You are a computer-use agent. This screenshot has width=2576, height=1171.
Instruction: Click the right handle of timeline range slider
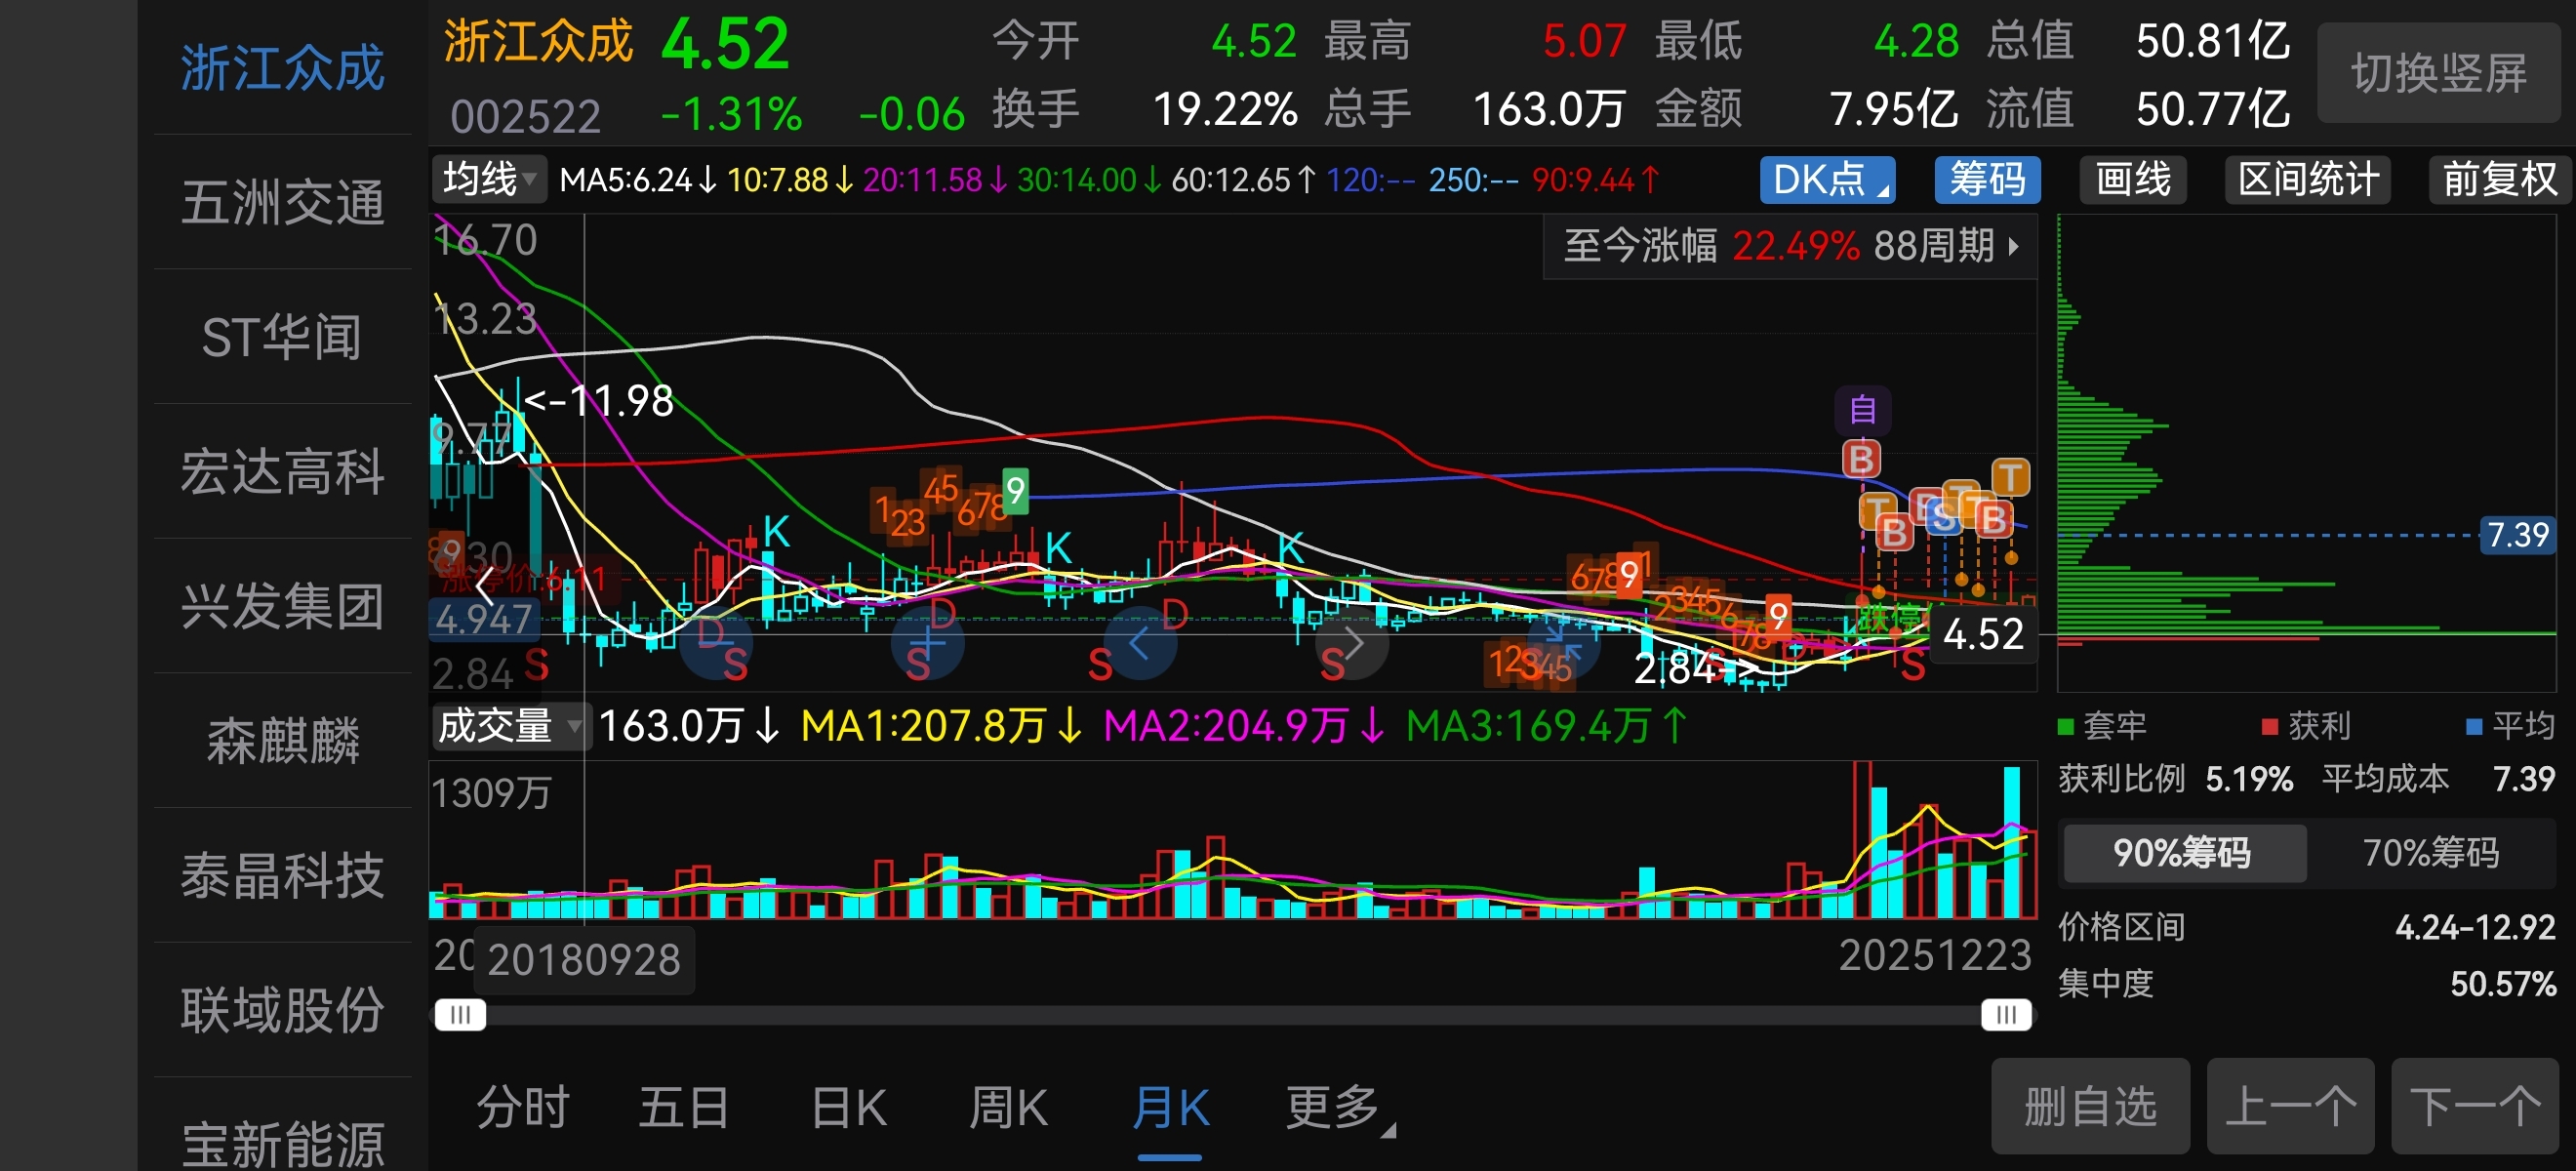pyautogui.click(x=2005, y=1015)
